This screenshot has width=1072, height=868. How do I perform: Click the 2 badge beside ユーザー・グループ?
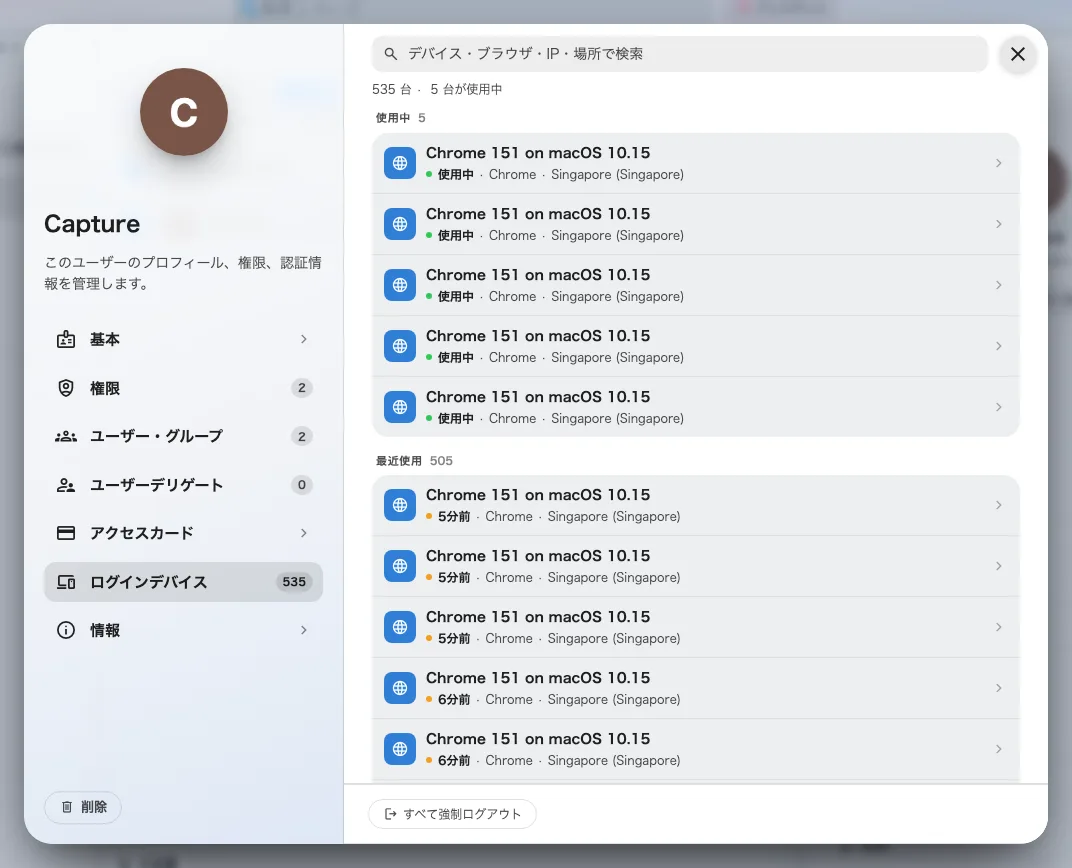pyautogui.click(x=302, y=436)
